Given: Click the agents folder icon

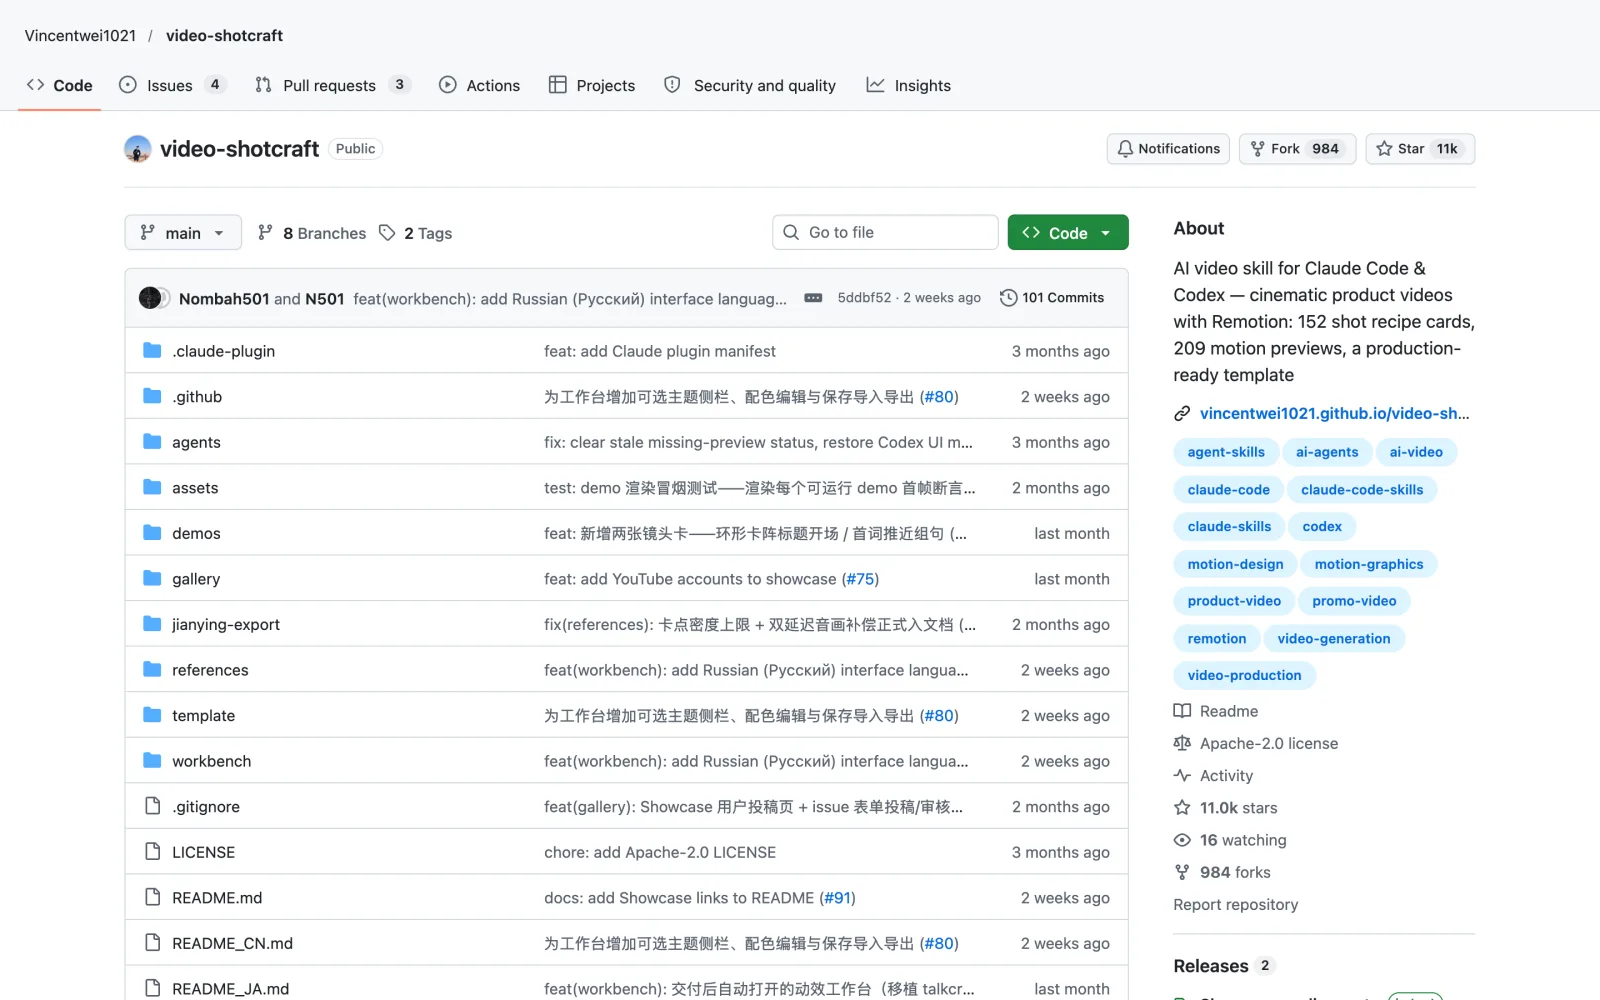Looking at the screenshot, I should [152, 442].
